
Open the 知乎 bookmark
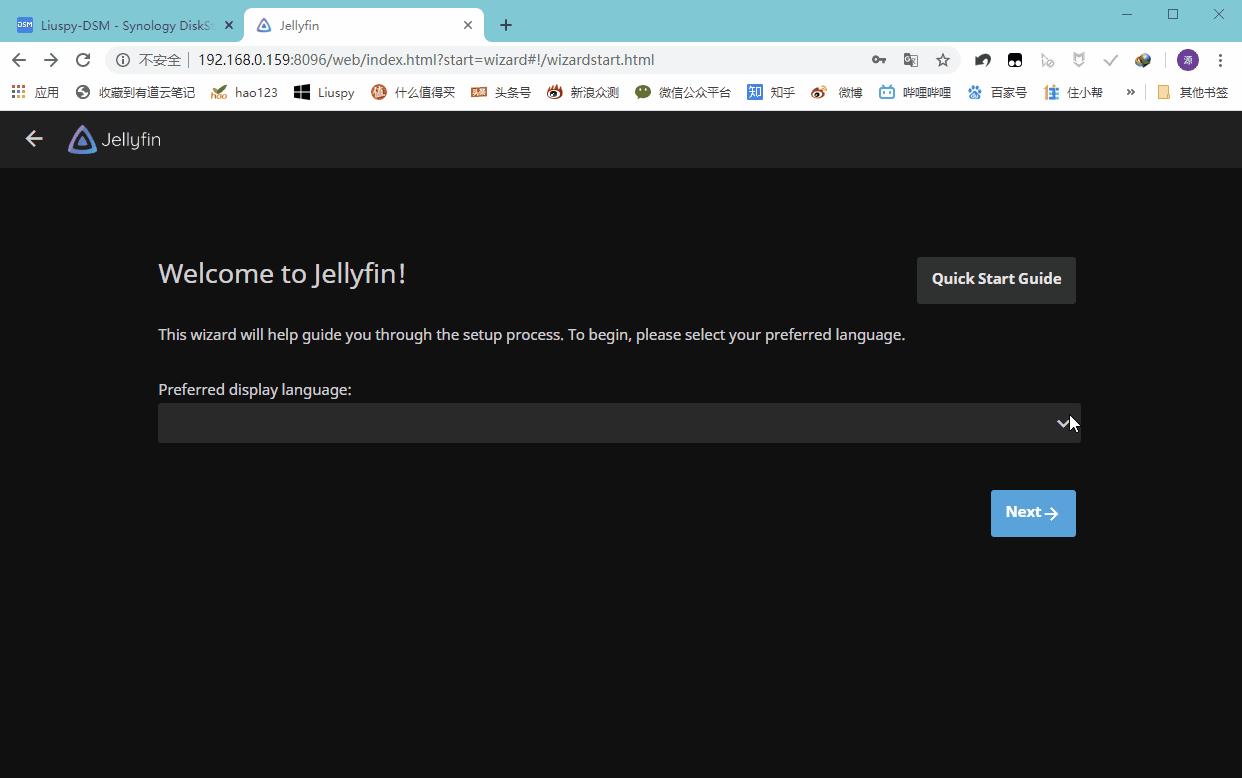771,92
